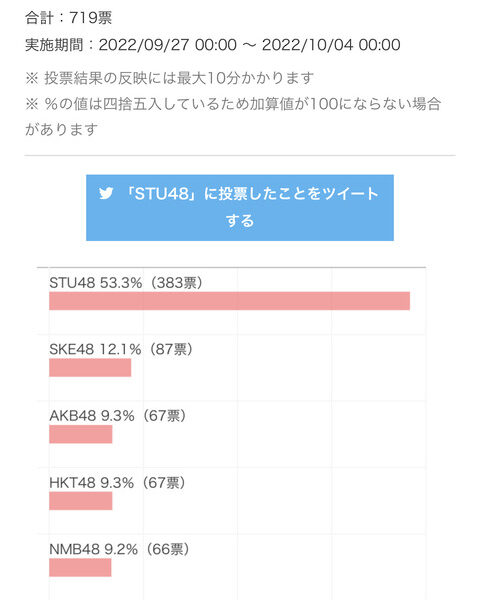Tweet that you voted for STU48
480x600 pixels.
240,208
